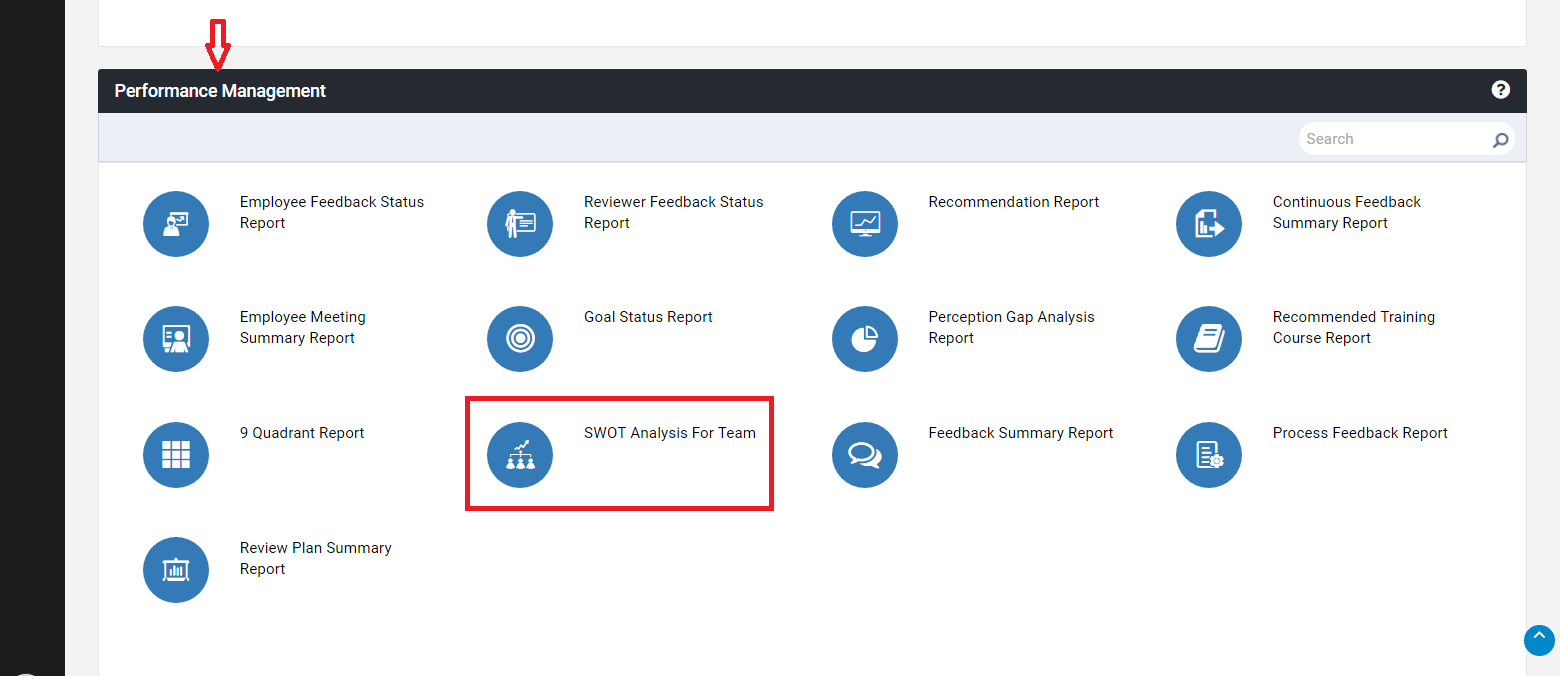The image size is (1560, 676).
Task: Click Review Plan Summary Report link
Action: coord(316,558)
